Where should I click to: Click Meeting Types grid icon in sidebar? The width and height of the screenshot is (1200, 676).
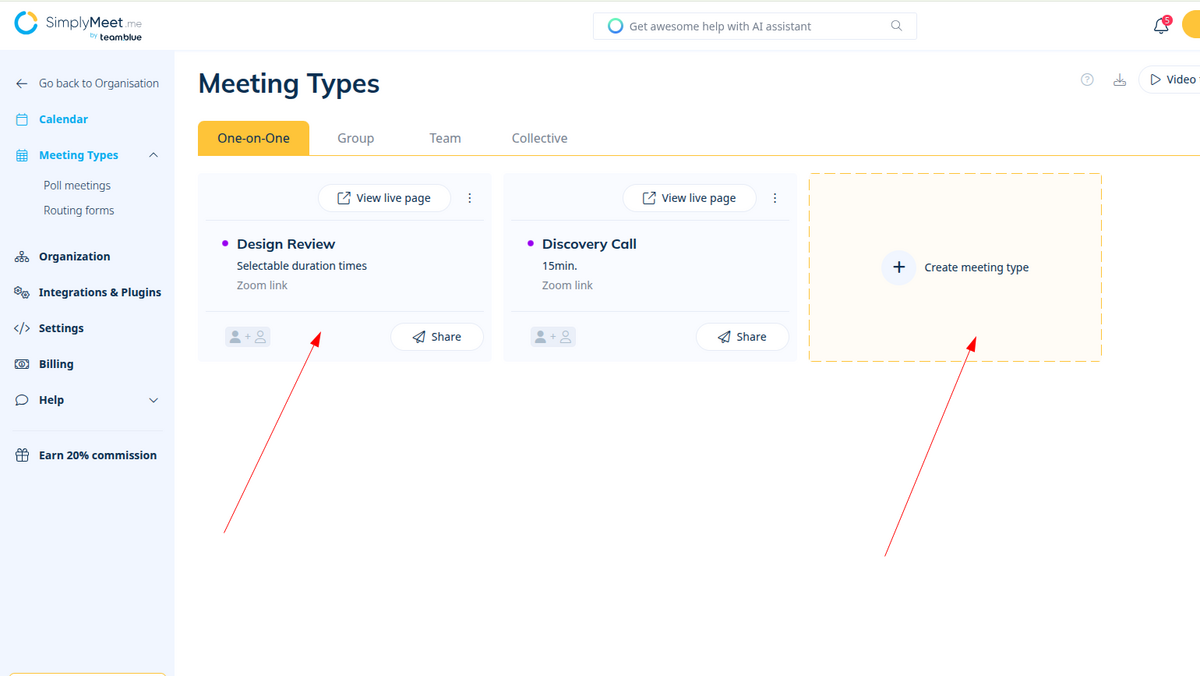[x=22, y=155]
